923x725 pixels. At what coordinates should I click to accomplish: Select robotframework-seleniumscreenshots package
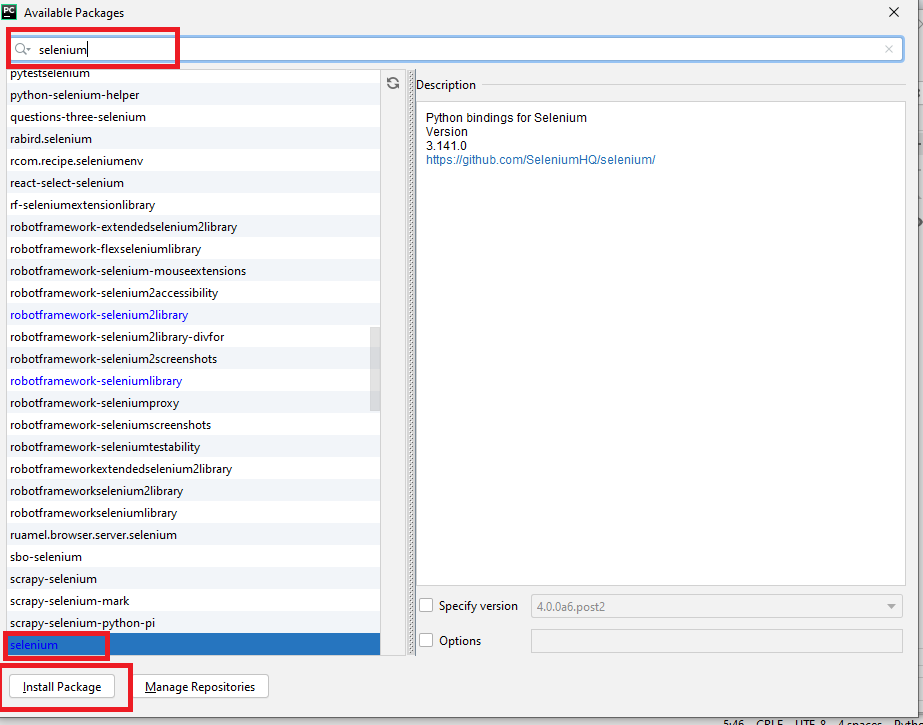click(194, 425)
